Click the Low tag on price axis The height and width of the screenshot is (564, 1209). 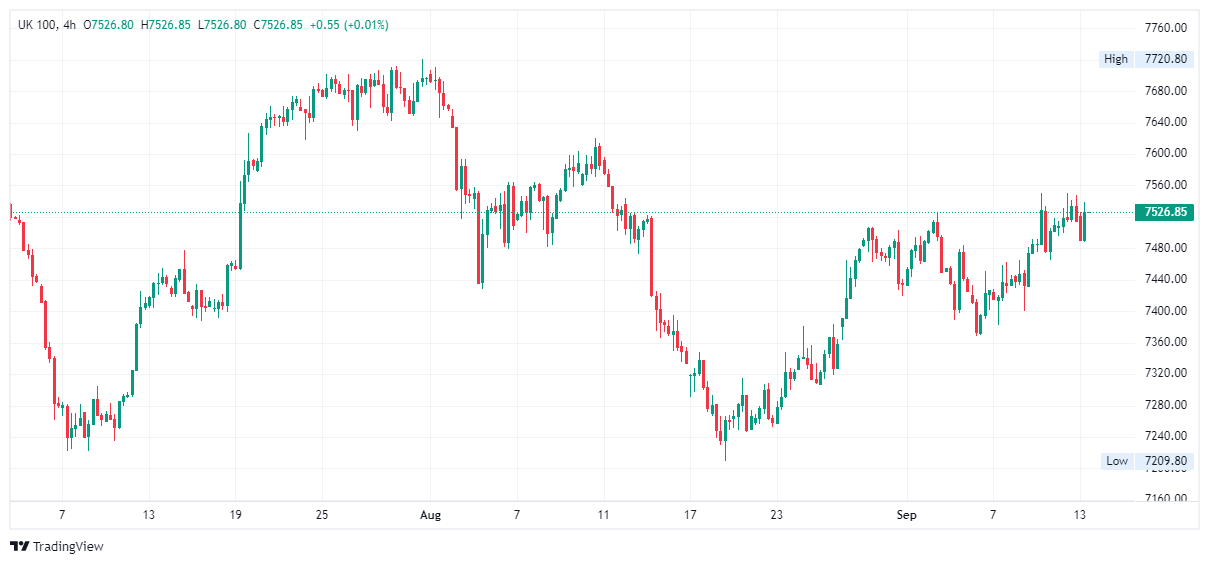(1117, 461)
